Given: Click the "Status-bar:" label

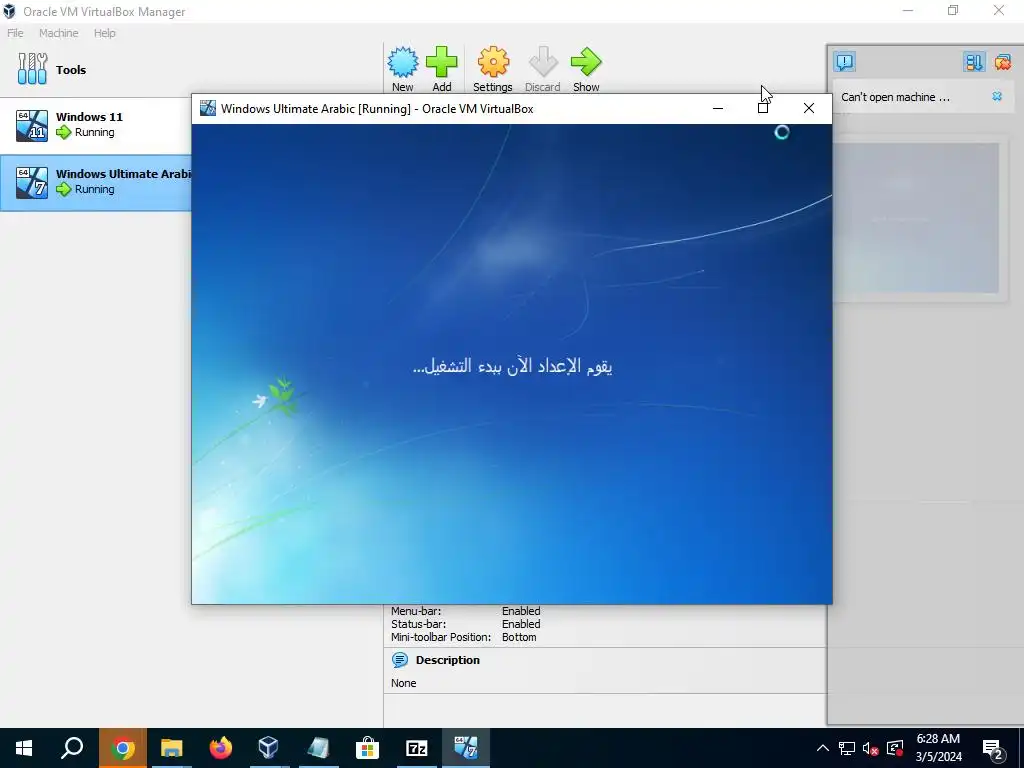Looking at the screenshot, I should click(x=419, y=624).
